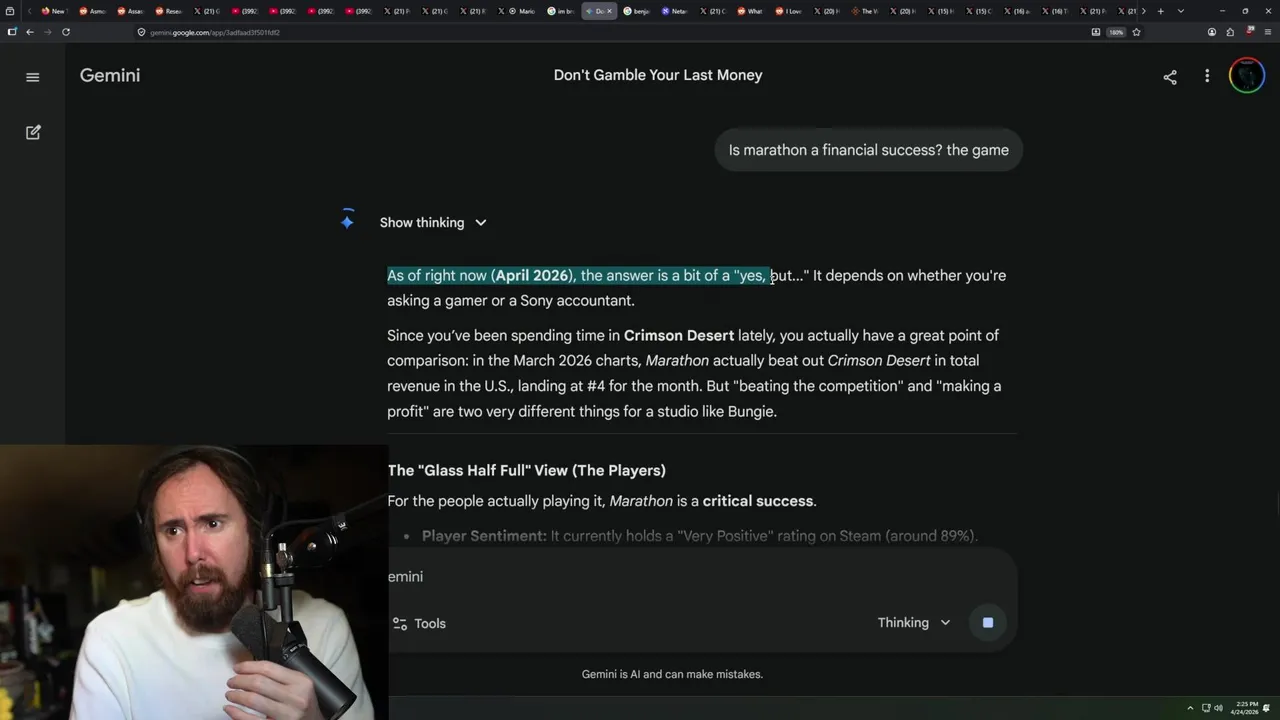Switch to the 'I Love' Reddit tab
The image size is (1280, 720).
click(788, 11)
